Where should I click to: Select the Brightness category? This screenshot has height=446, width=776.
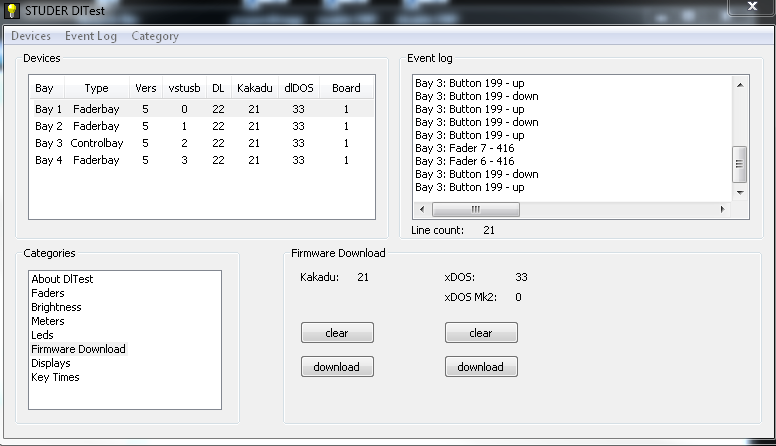tap(56, 307)
